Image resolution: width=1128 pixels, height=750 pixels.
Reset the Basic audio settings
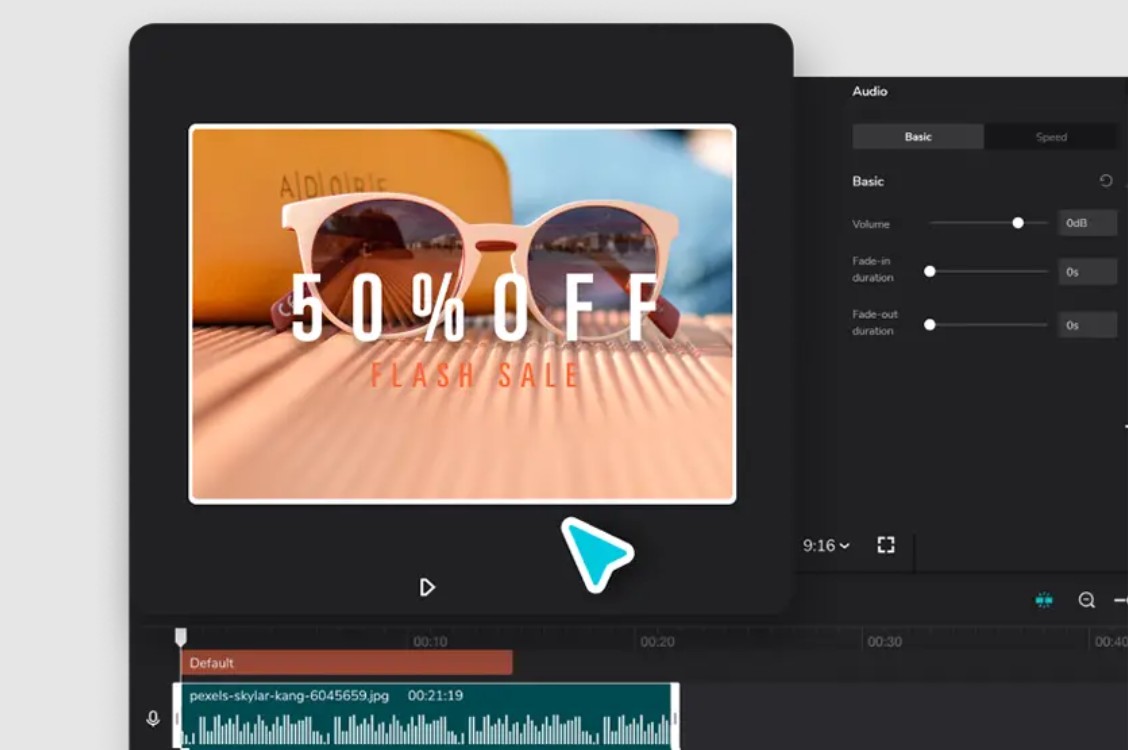(x=1105, y=181)
